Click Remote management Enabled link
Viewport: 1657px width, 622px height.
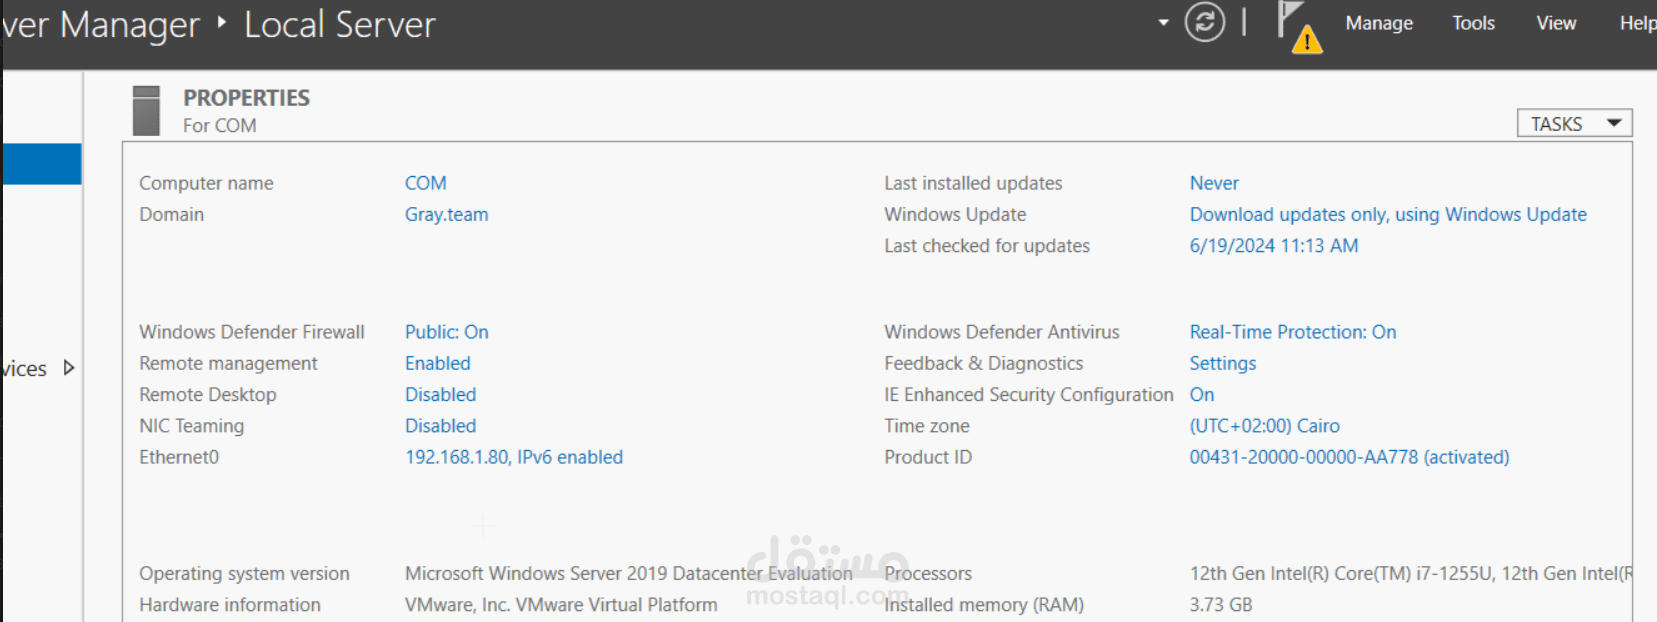437,363
